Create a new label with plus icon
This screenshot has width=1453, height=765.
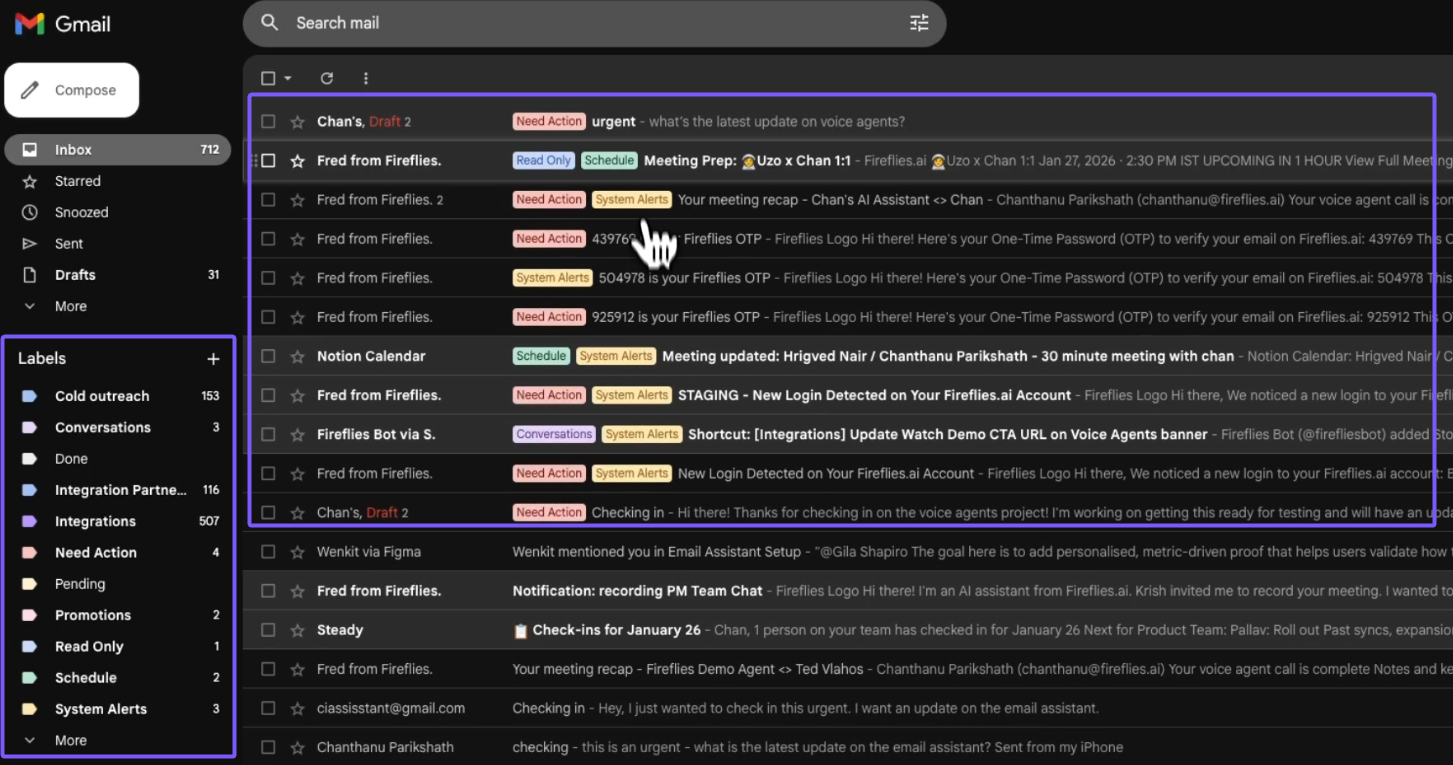(212, 359)
